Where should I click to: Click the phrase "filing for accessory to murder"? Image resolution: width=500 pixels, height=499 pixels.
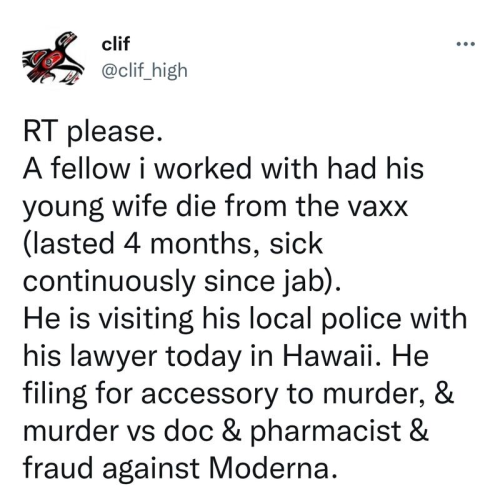click(221, 395)
